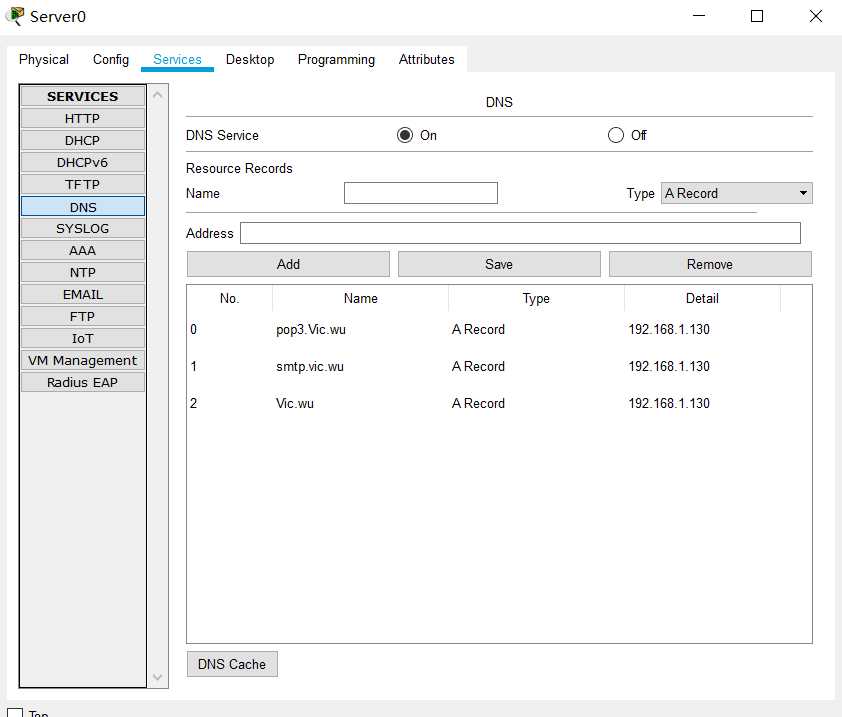Click the Save record button
This screenshot has height=717, width=842.
(x=499, y=264)
